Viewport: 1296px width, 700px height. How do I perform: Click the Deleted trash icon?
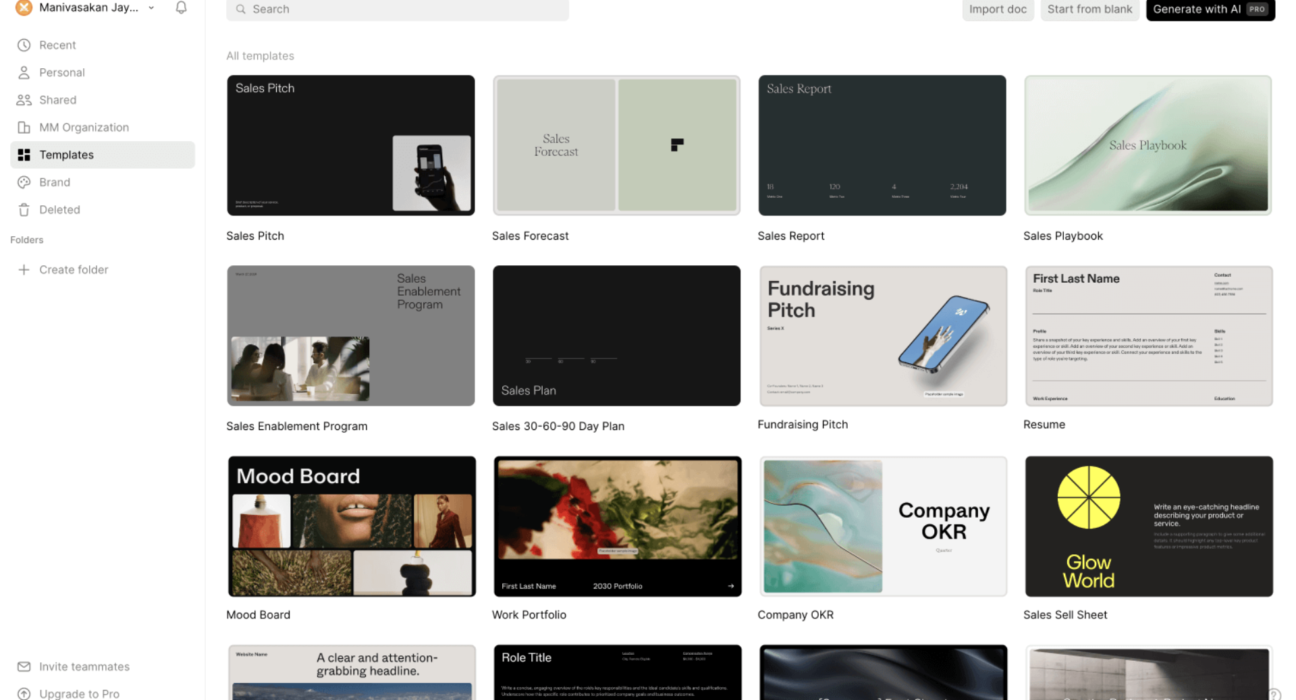[24, 210]
